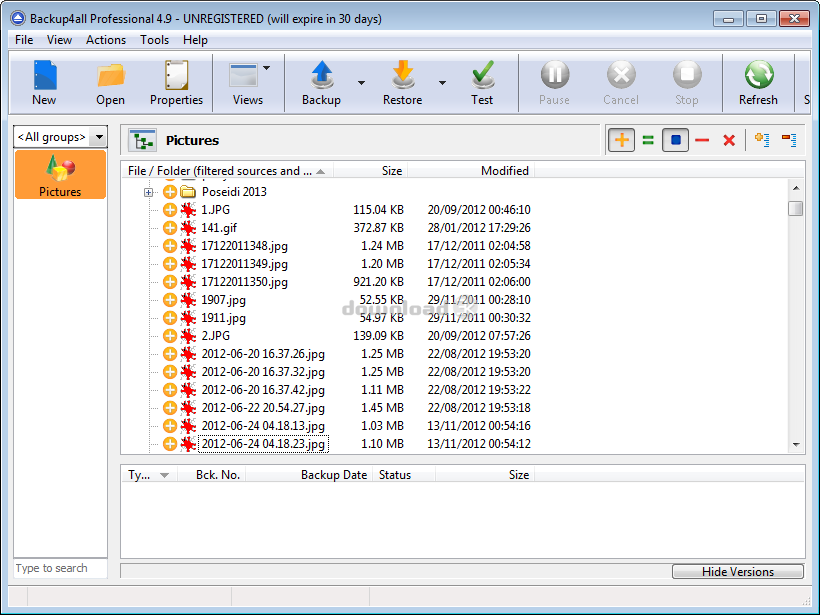Select the file 17122011349.jpg
820x615 pixels.
[x=244, y=264]
